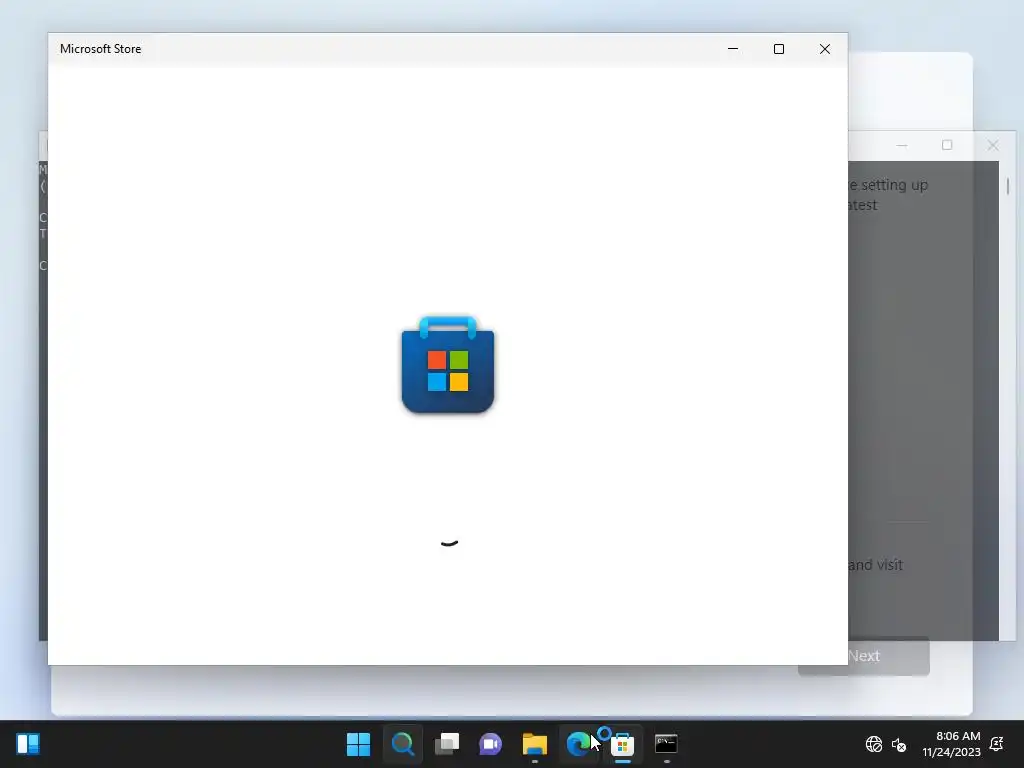This screenshot has width=1024, height=768.
Task: Close the dimmed background window
Action: tap(993, 145)
